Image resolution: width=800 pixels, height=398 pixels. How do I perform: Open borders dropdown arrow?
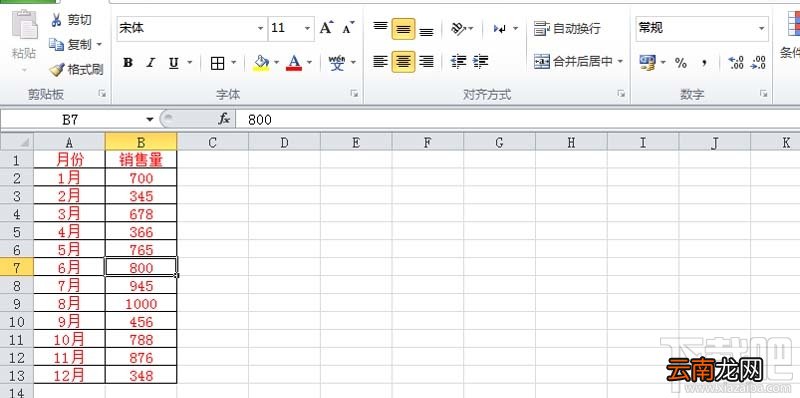pos(234,63)
